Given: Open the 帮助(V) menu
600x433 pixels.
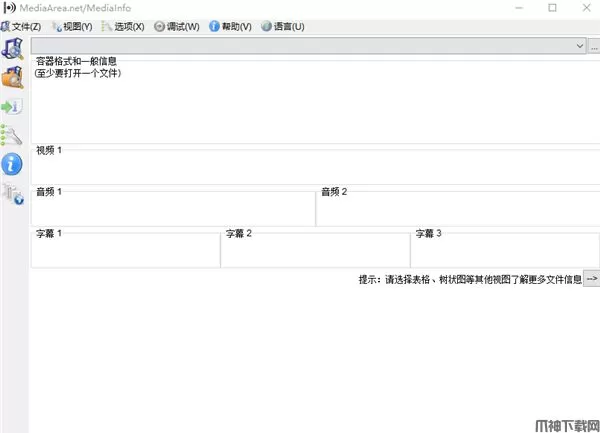Looking at the screenshot, I should coord(230,26).
